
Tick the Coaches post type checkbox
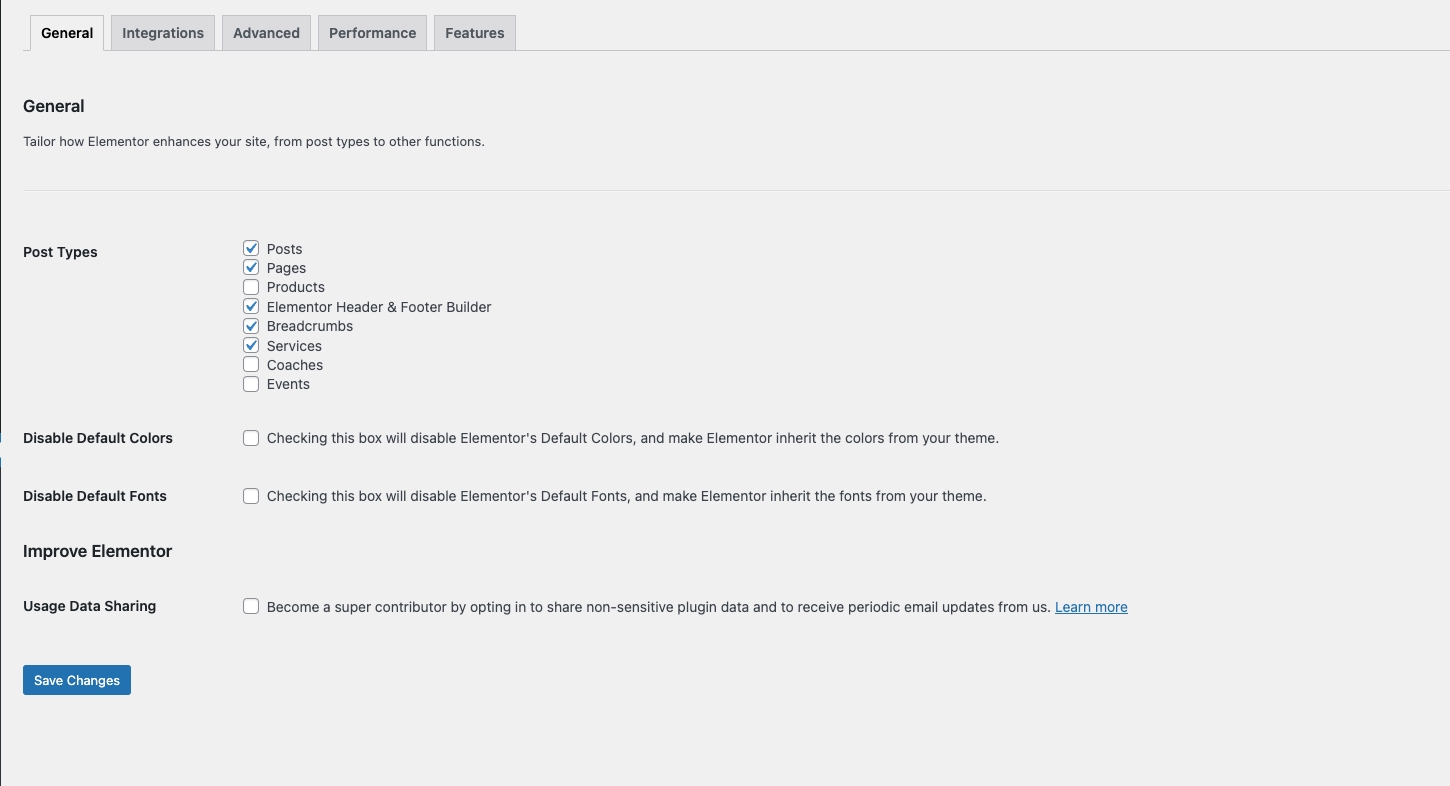pos(251,365)
